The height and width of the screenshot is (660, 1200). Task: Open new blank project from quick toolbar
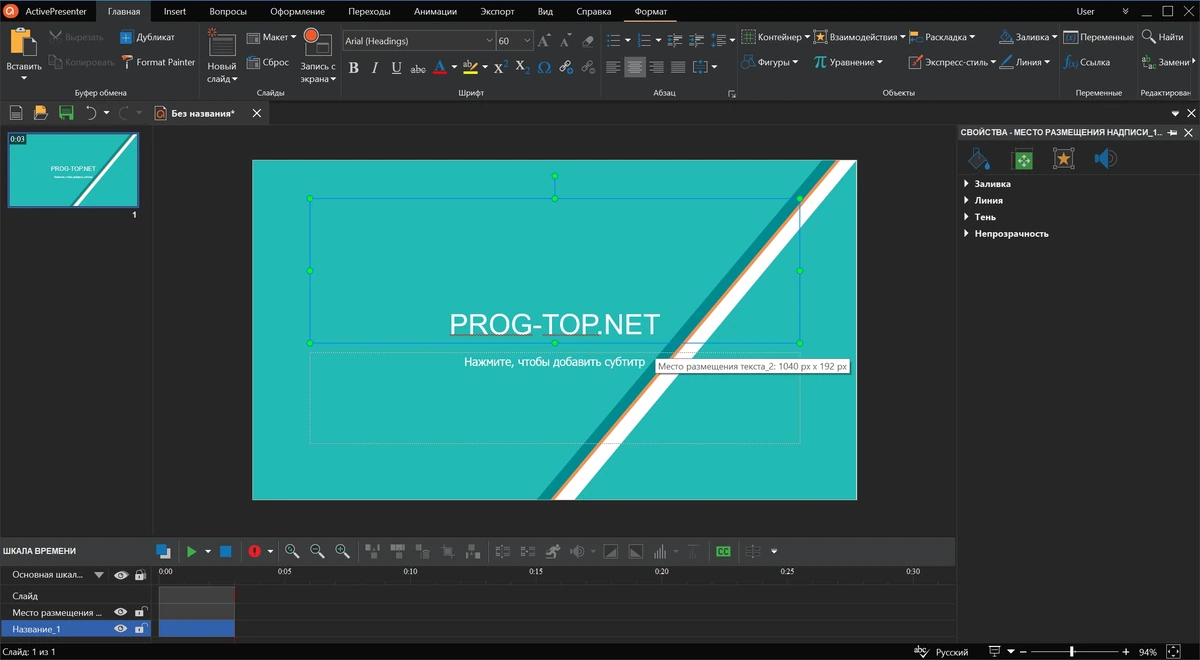pos(16,113)
